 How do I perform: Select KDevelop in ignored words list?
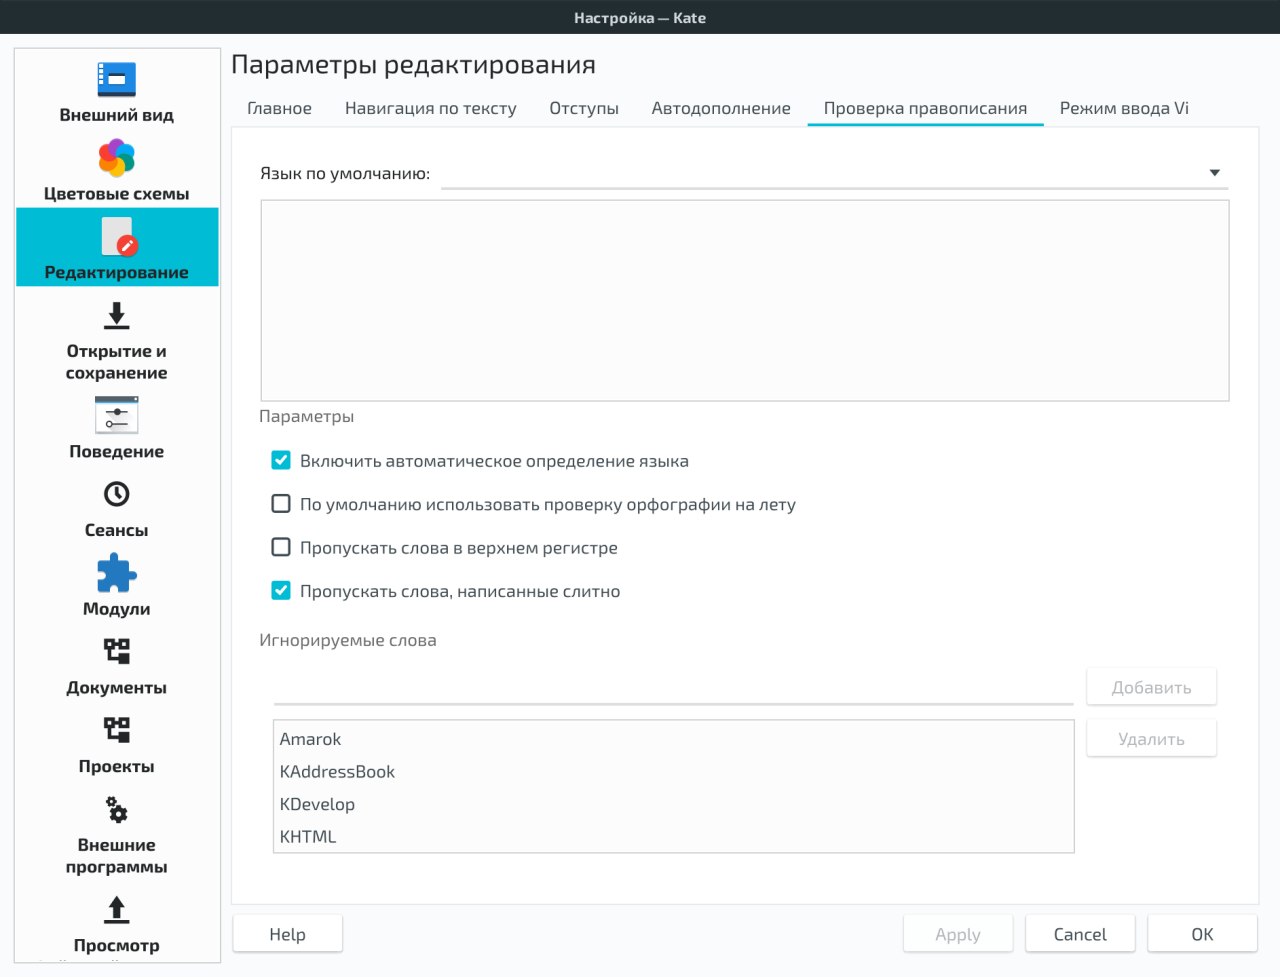(673, 804)
